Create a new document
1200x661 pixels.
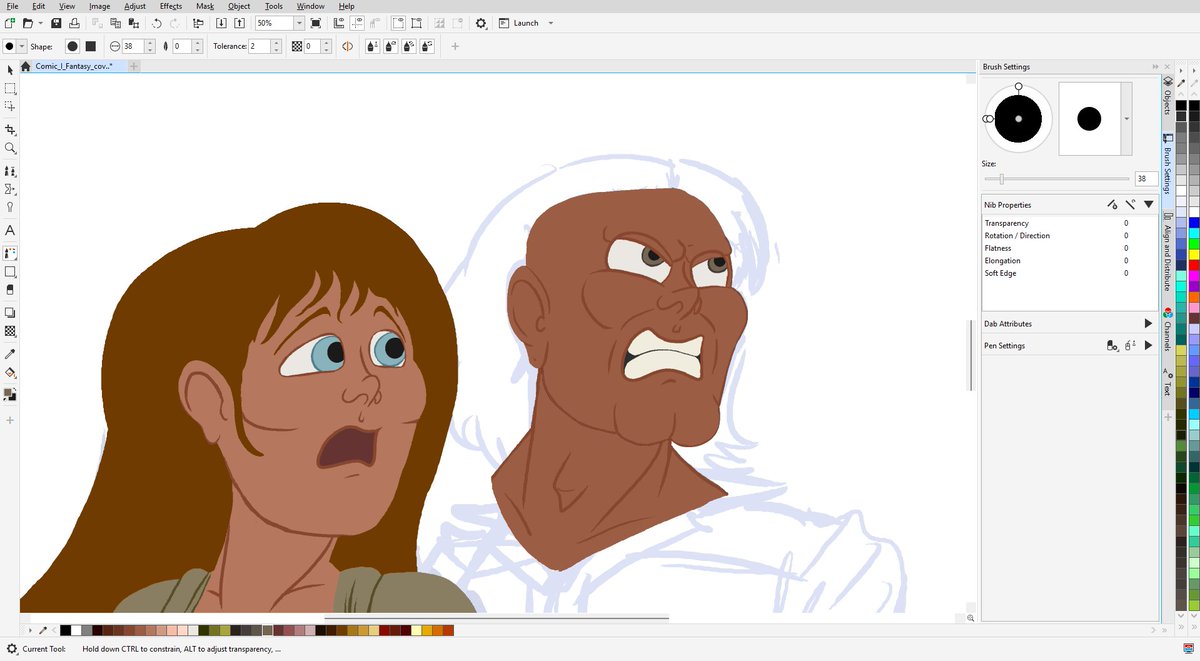(x=10, y=23)
